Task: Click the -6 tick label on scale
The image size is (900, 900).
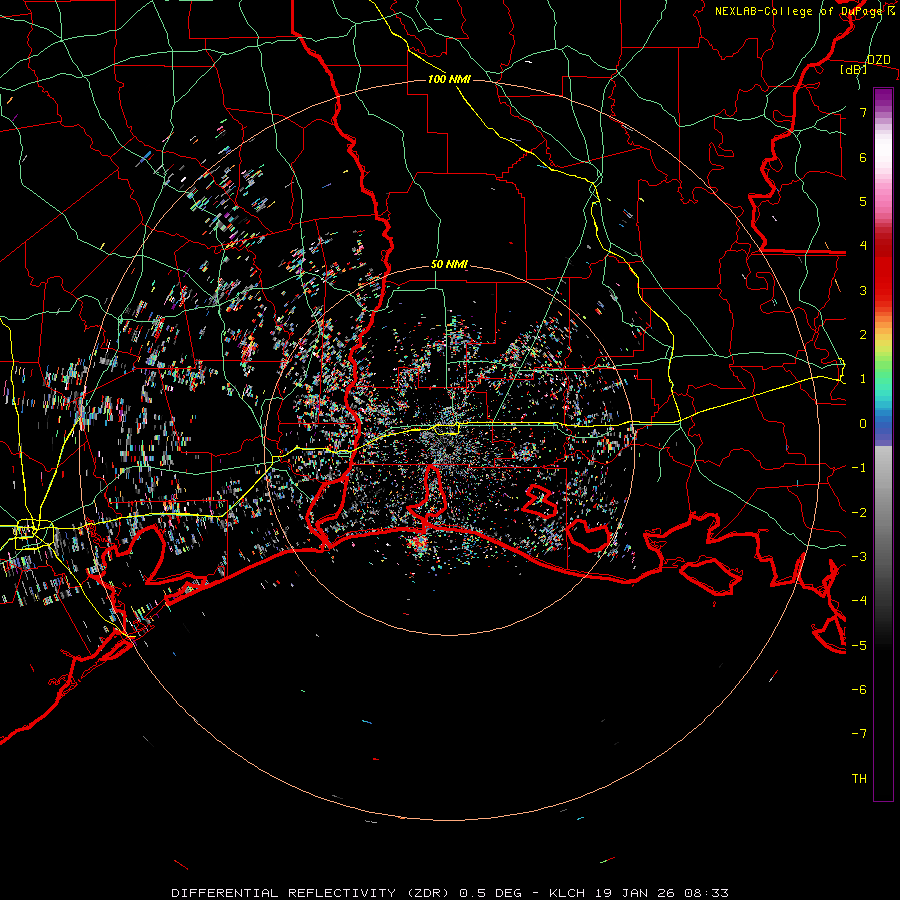Action: tap(859, 690)
